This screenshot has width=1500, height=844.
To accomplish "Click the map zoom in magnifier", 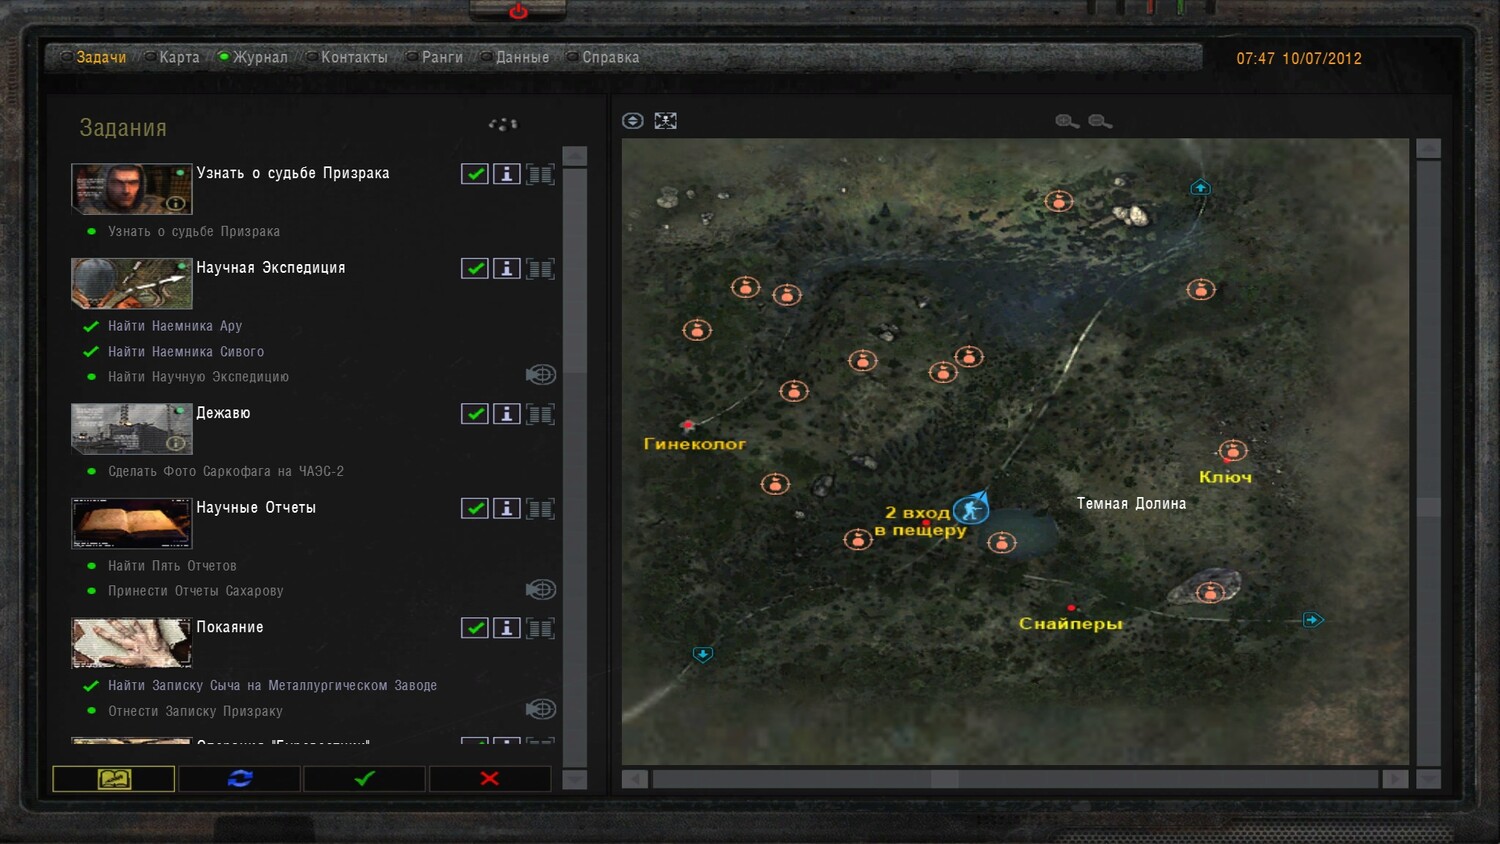I will pos(1067,121).
